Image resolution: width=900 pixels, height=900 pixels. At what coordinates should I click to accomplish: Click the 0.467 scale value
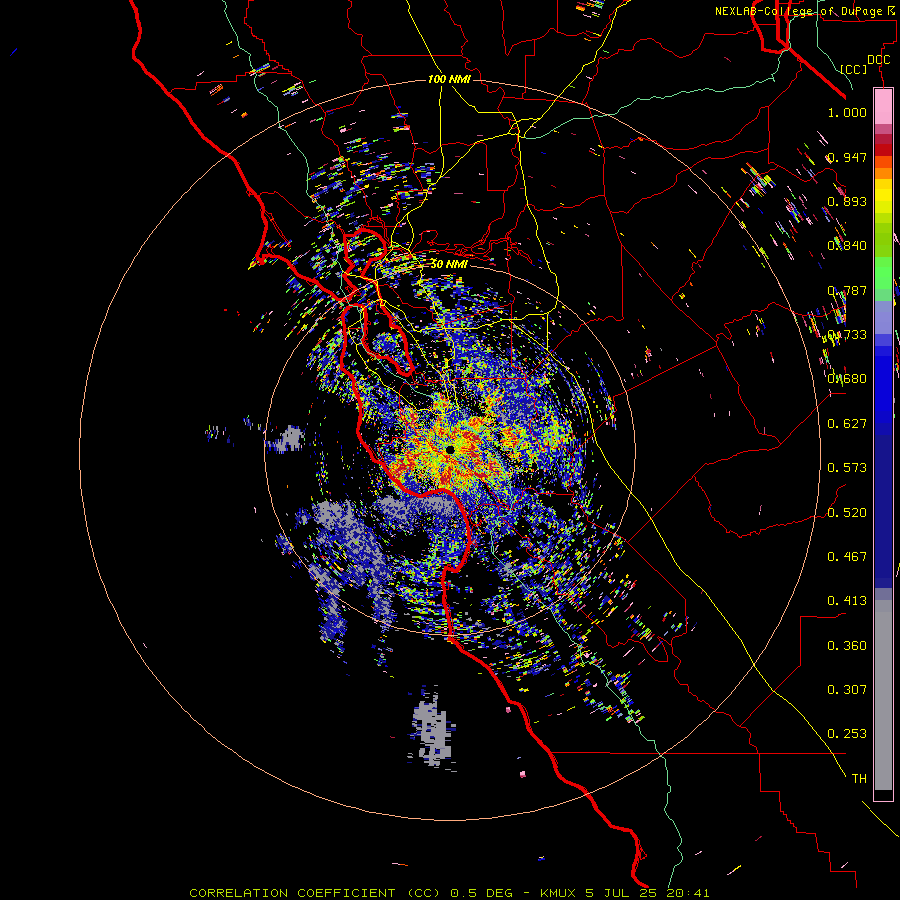847,557
